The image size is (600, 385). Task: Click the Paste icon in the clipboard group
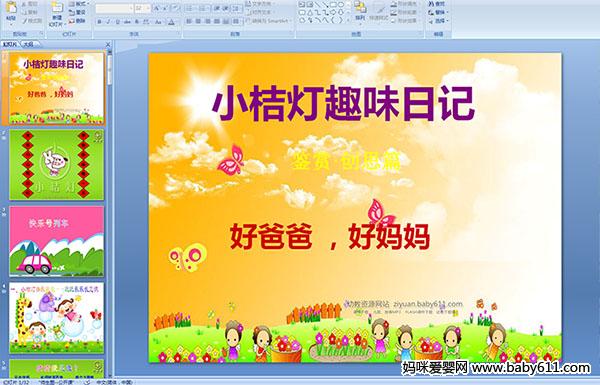pyautogui.click(x=11, y=8)
